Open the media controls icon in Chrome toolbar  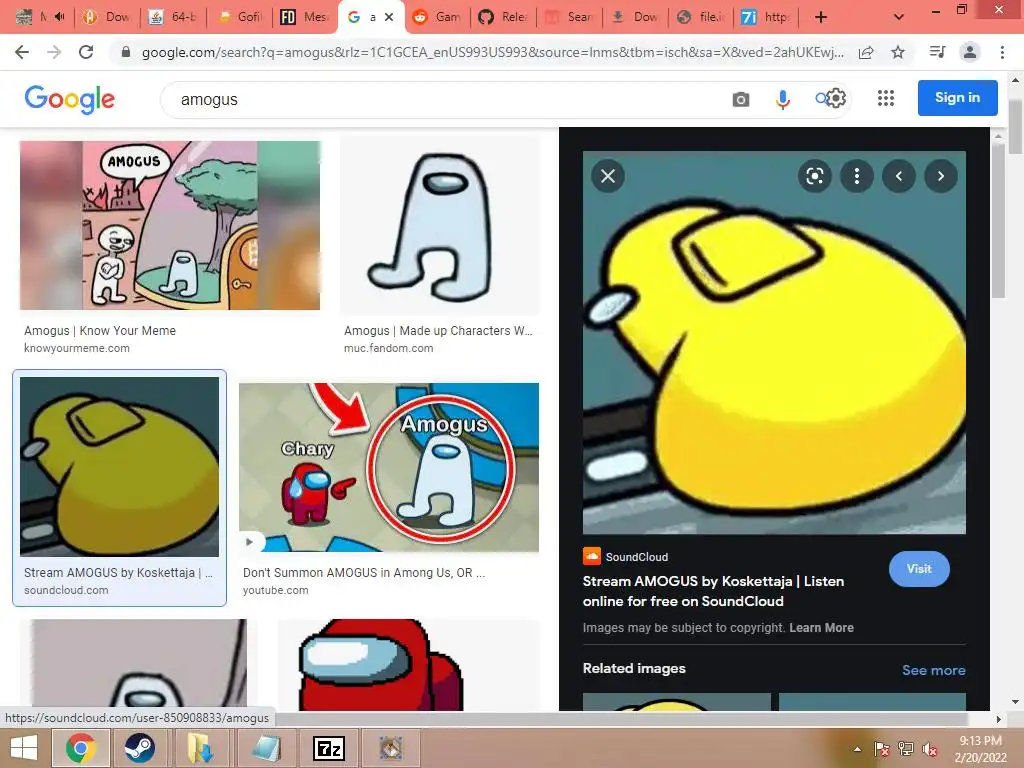click(x=937, y=52)
